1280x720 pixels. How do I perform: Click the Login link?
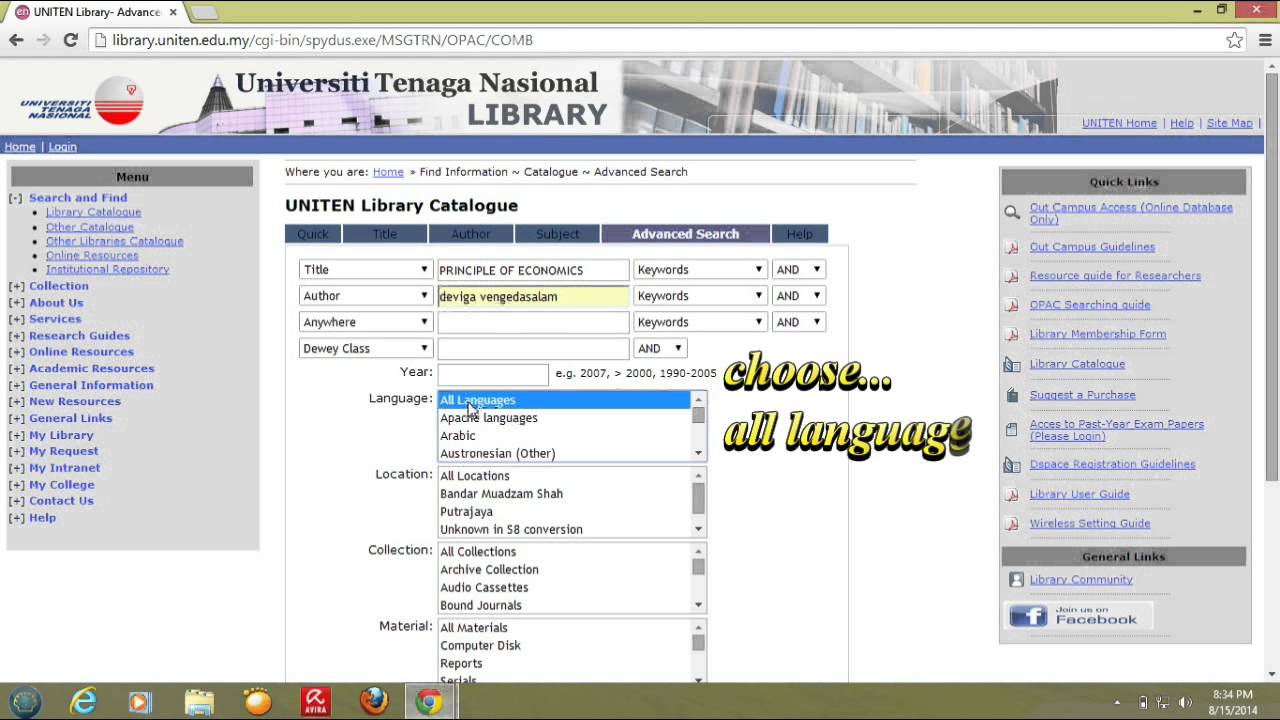coord(62,147)
